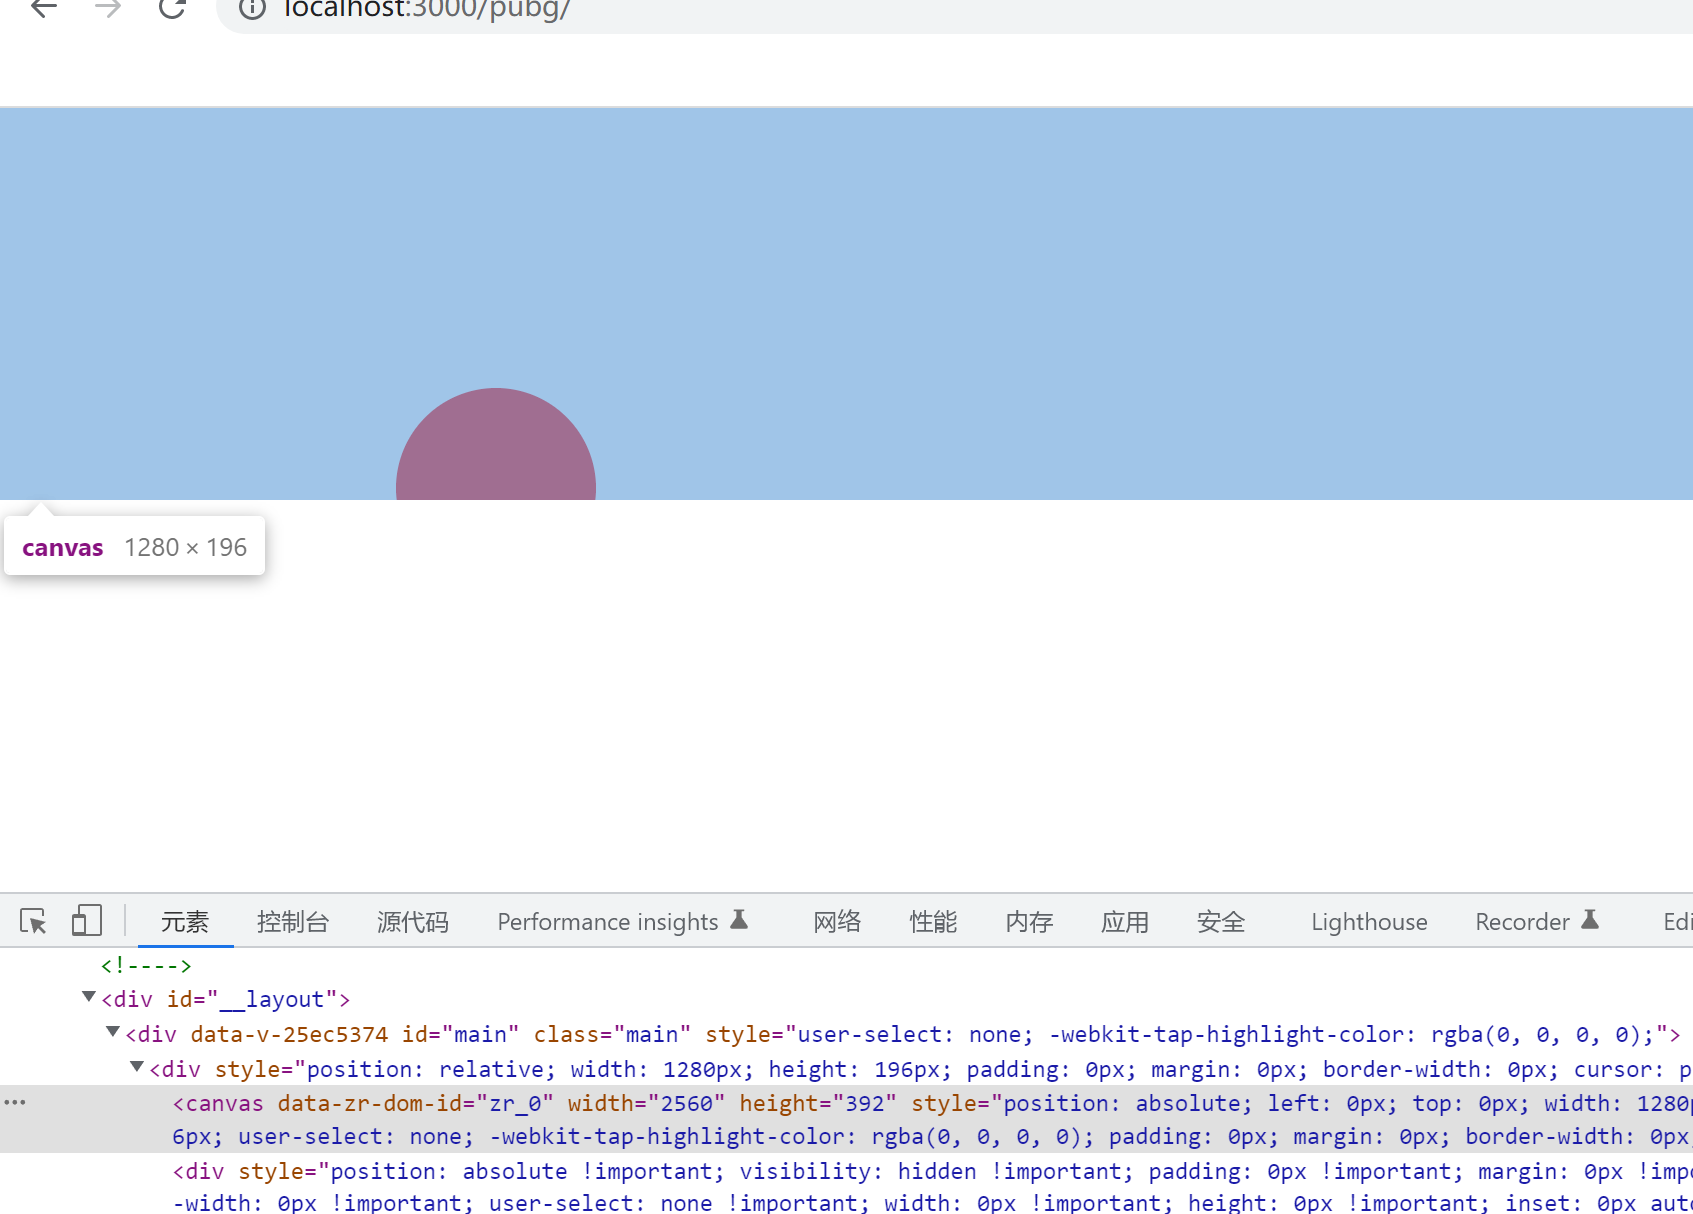The height and width of the screenshot is (1214, 1693).
Task: Switch to the 源代码 sources panel
Action: click(412, 921)
